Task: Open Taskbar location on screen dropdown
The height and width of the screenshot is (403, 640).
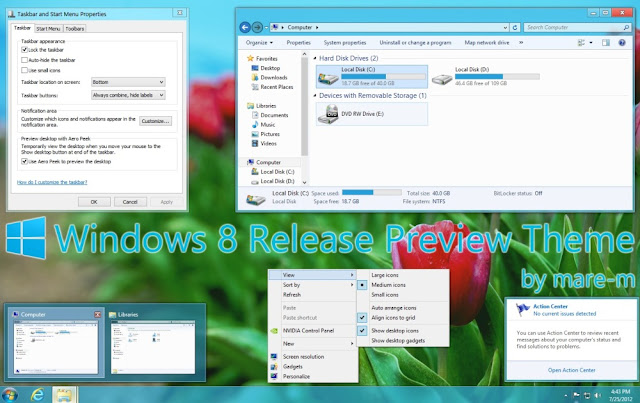Action: coord(128,82)
